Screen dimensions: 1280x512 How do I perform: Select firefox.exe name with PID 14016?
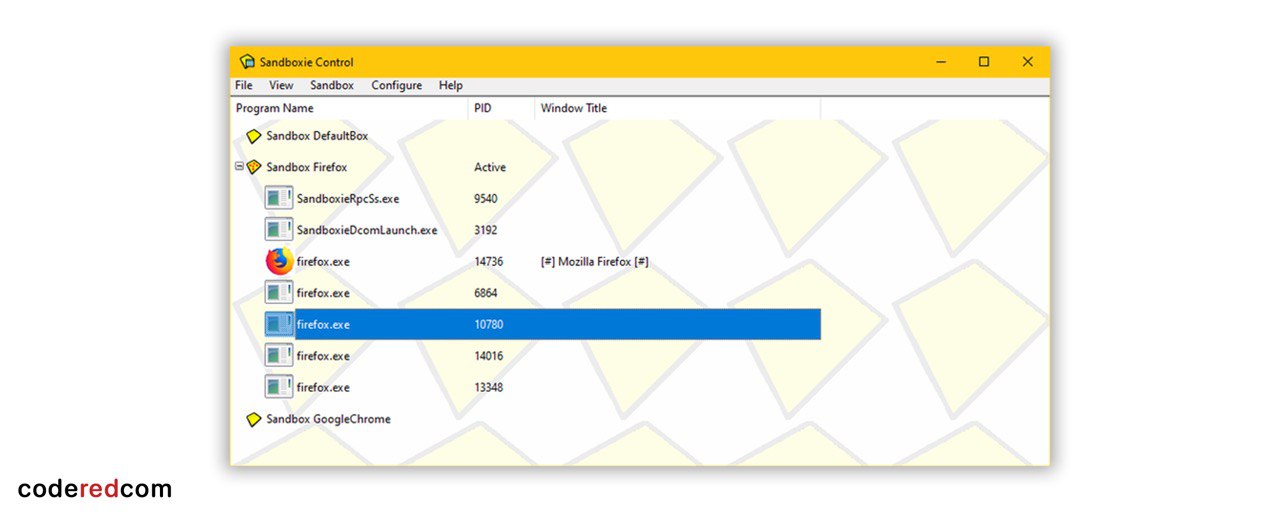[323, 356]
